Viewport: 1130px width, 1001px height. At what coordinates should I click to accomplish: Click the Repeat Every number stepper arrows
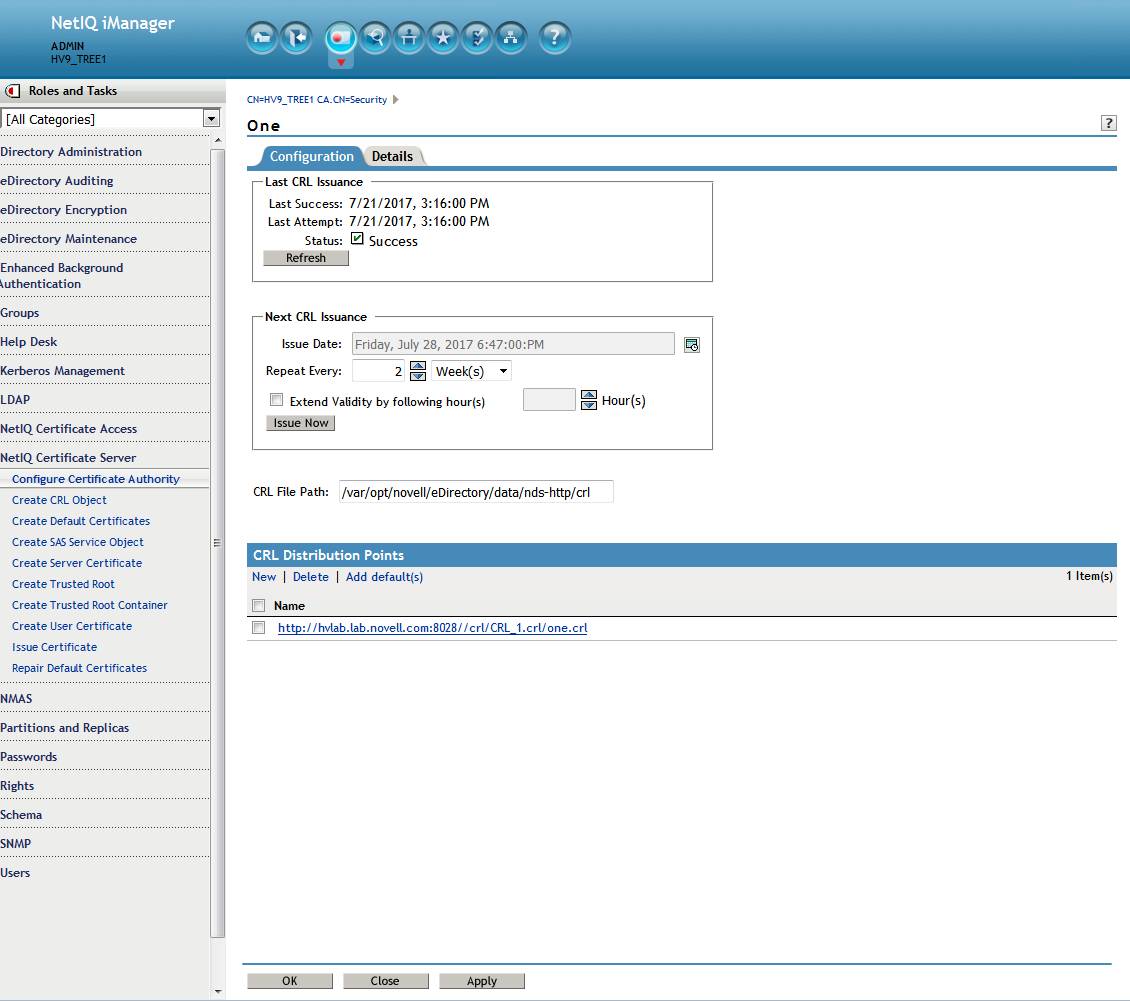[x=418, y=371]
